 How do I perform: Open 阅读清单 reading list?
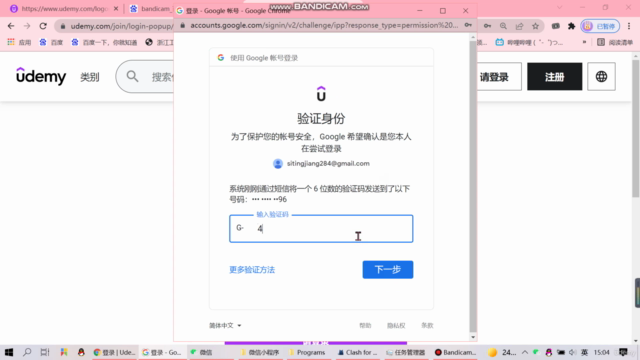(615, 42)
